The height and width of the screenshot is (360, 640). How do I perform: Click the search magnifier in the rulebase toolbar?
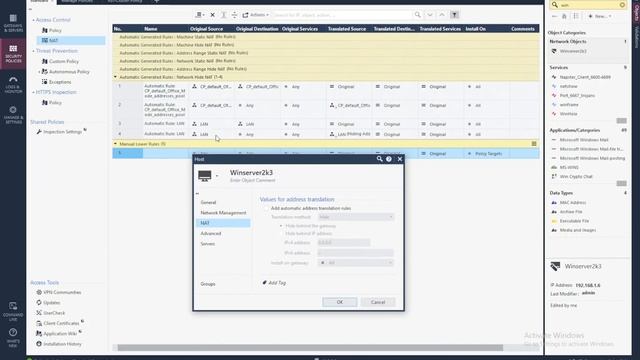coord(418,15)
